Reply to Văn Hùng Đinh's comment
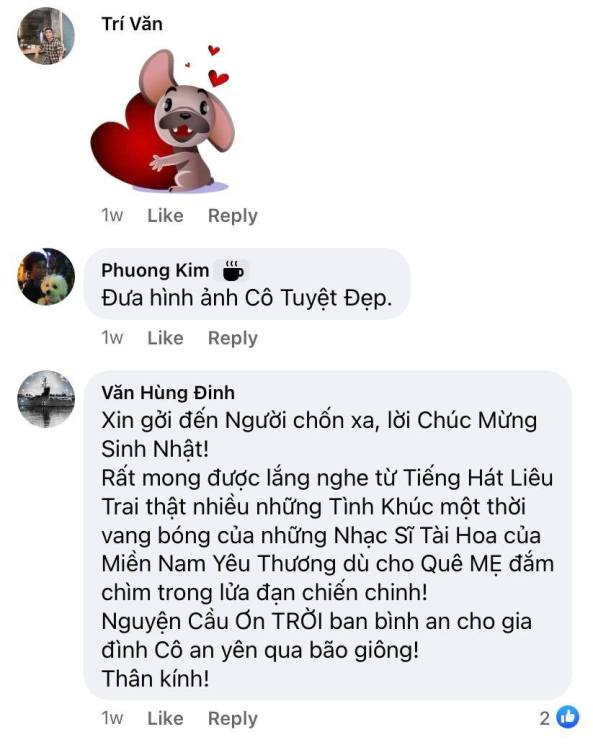Screen dimensions: 593x750 click(232, 718)
